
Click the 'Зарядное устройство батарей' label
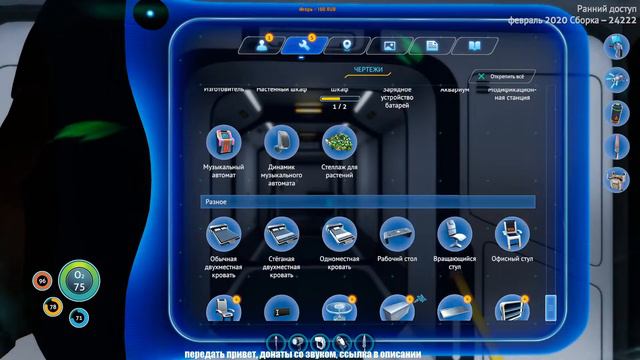[397, 97]
